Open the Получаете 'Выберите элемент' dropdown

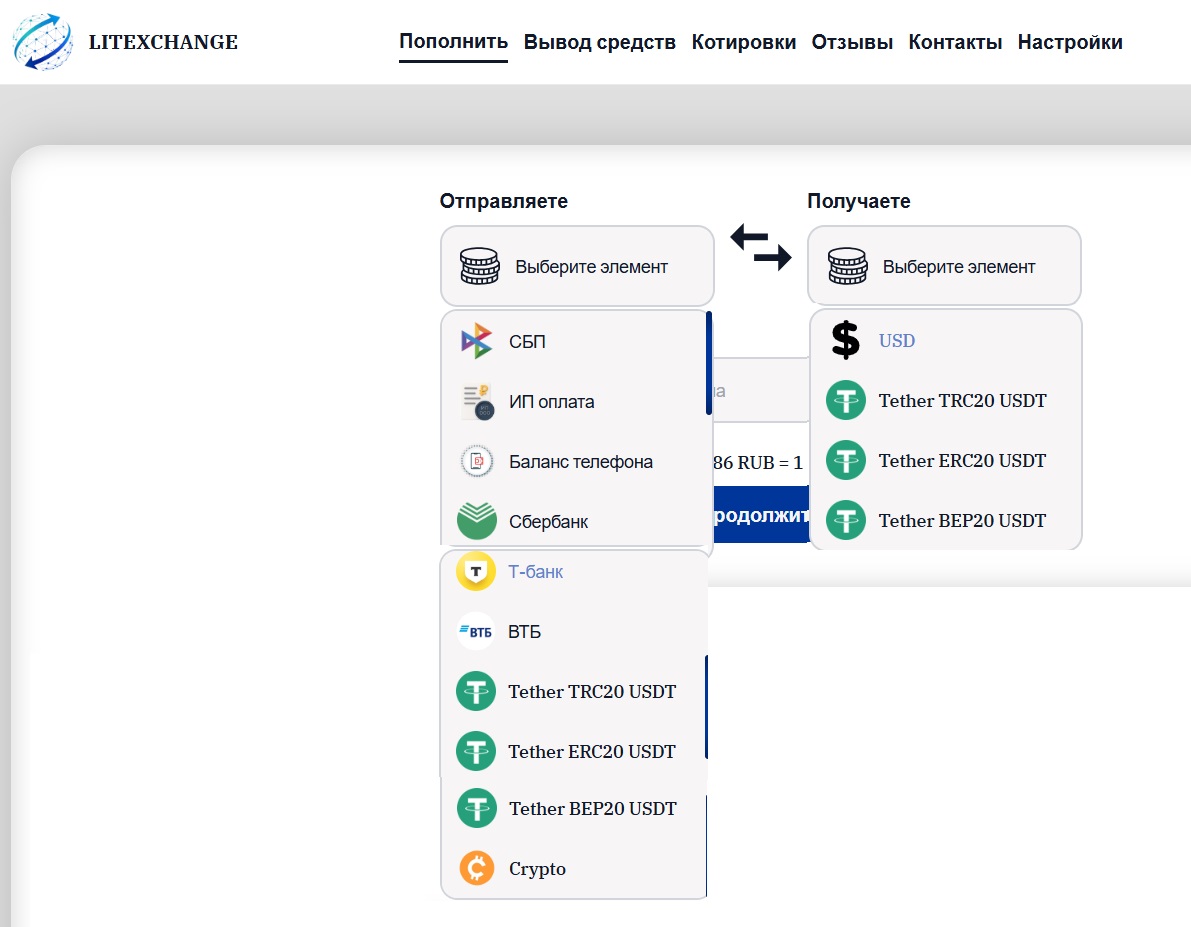click(944, 266)
